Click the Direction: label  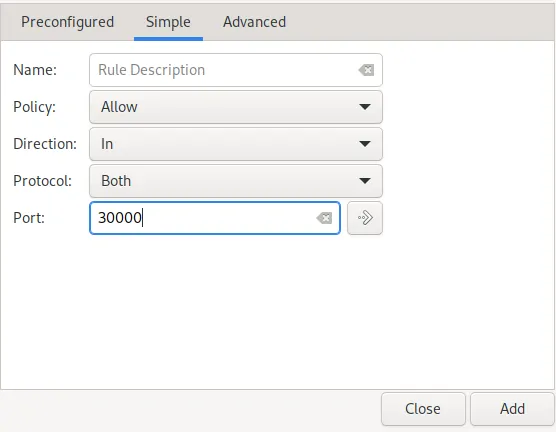(45, 144)
